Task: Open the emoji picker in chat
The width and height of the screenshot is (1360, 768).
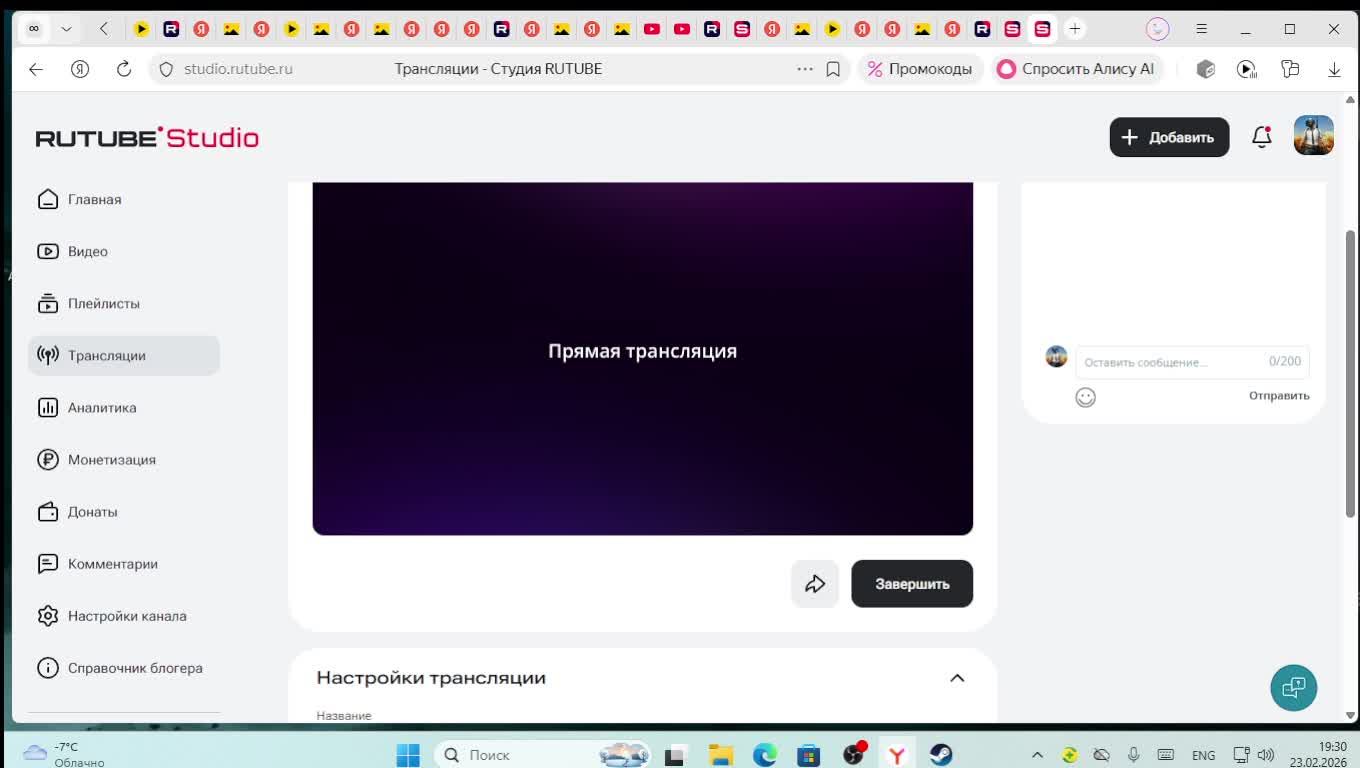Action: (x=1085, y=397)
